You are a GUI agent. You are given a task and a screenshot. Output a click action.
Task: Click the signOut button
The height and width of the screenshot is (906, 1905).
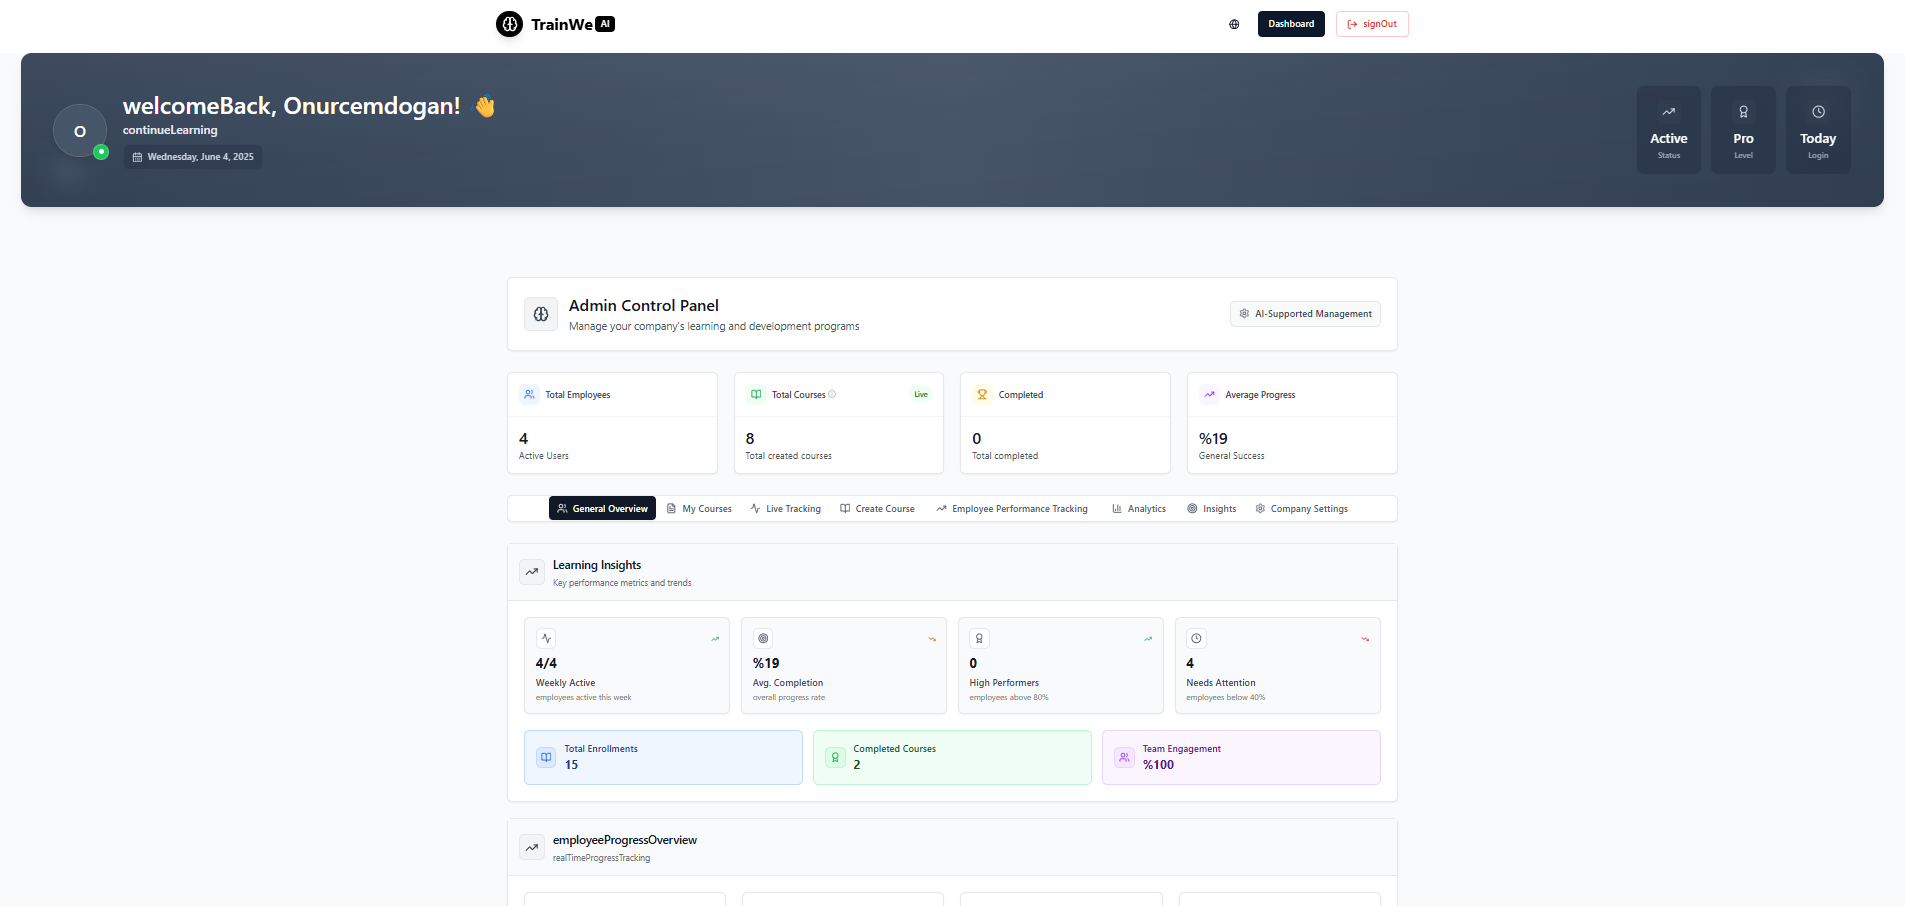(x=1372, y=24)
